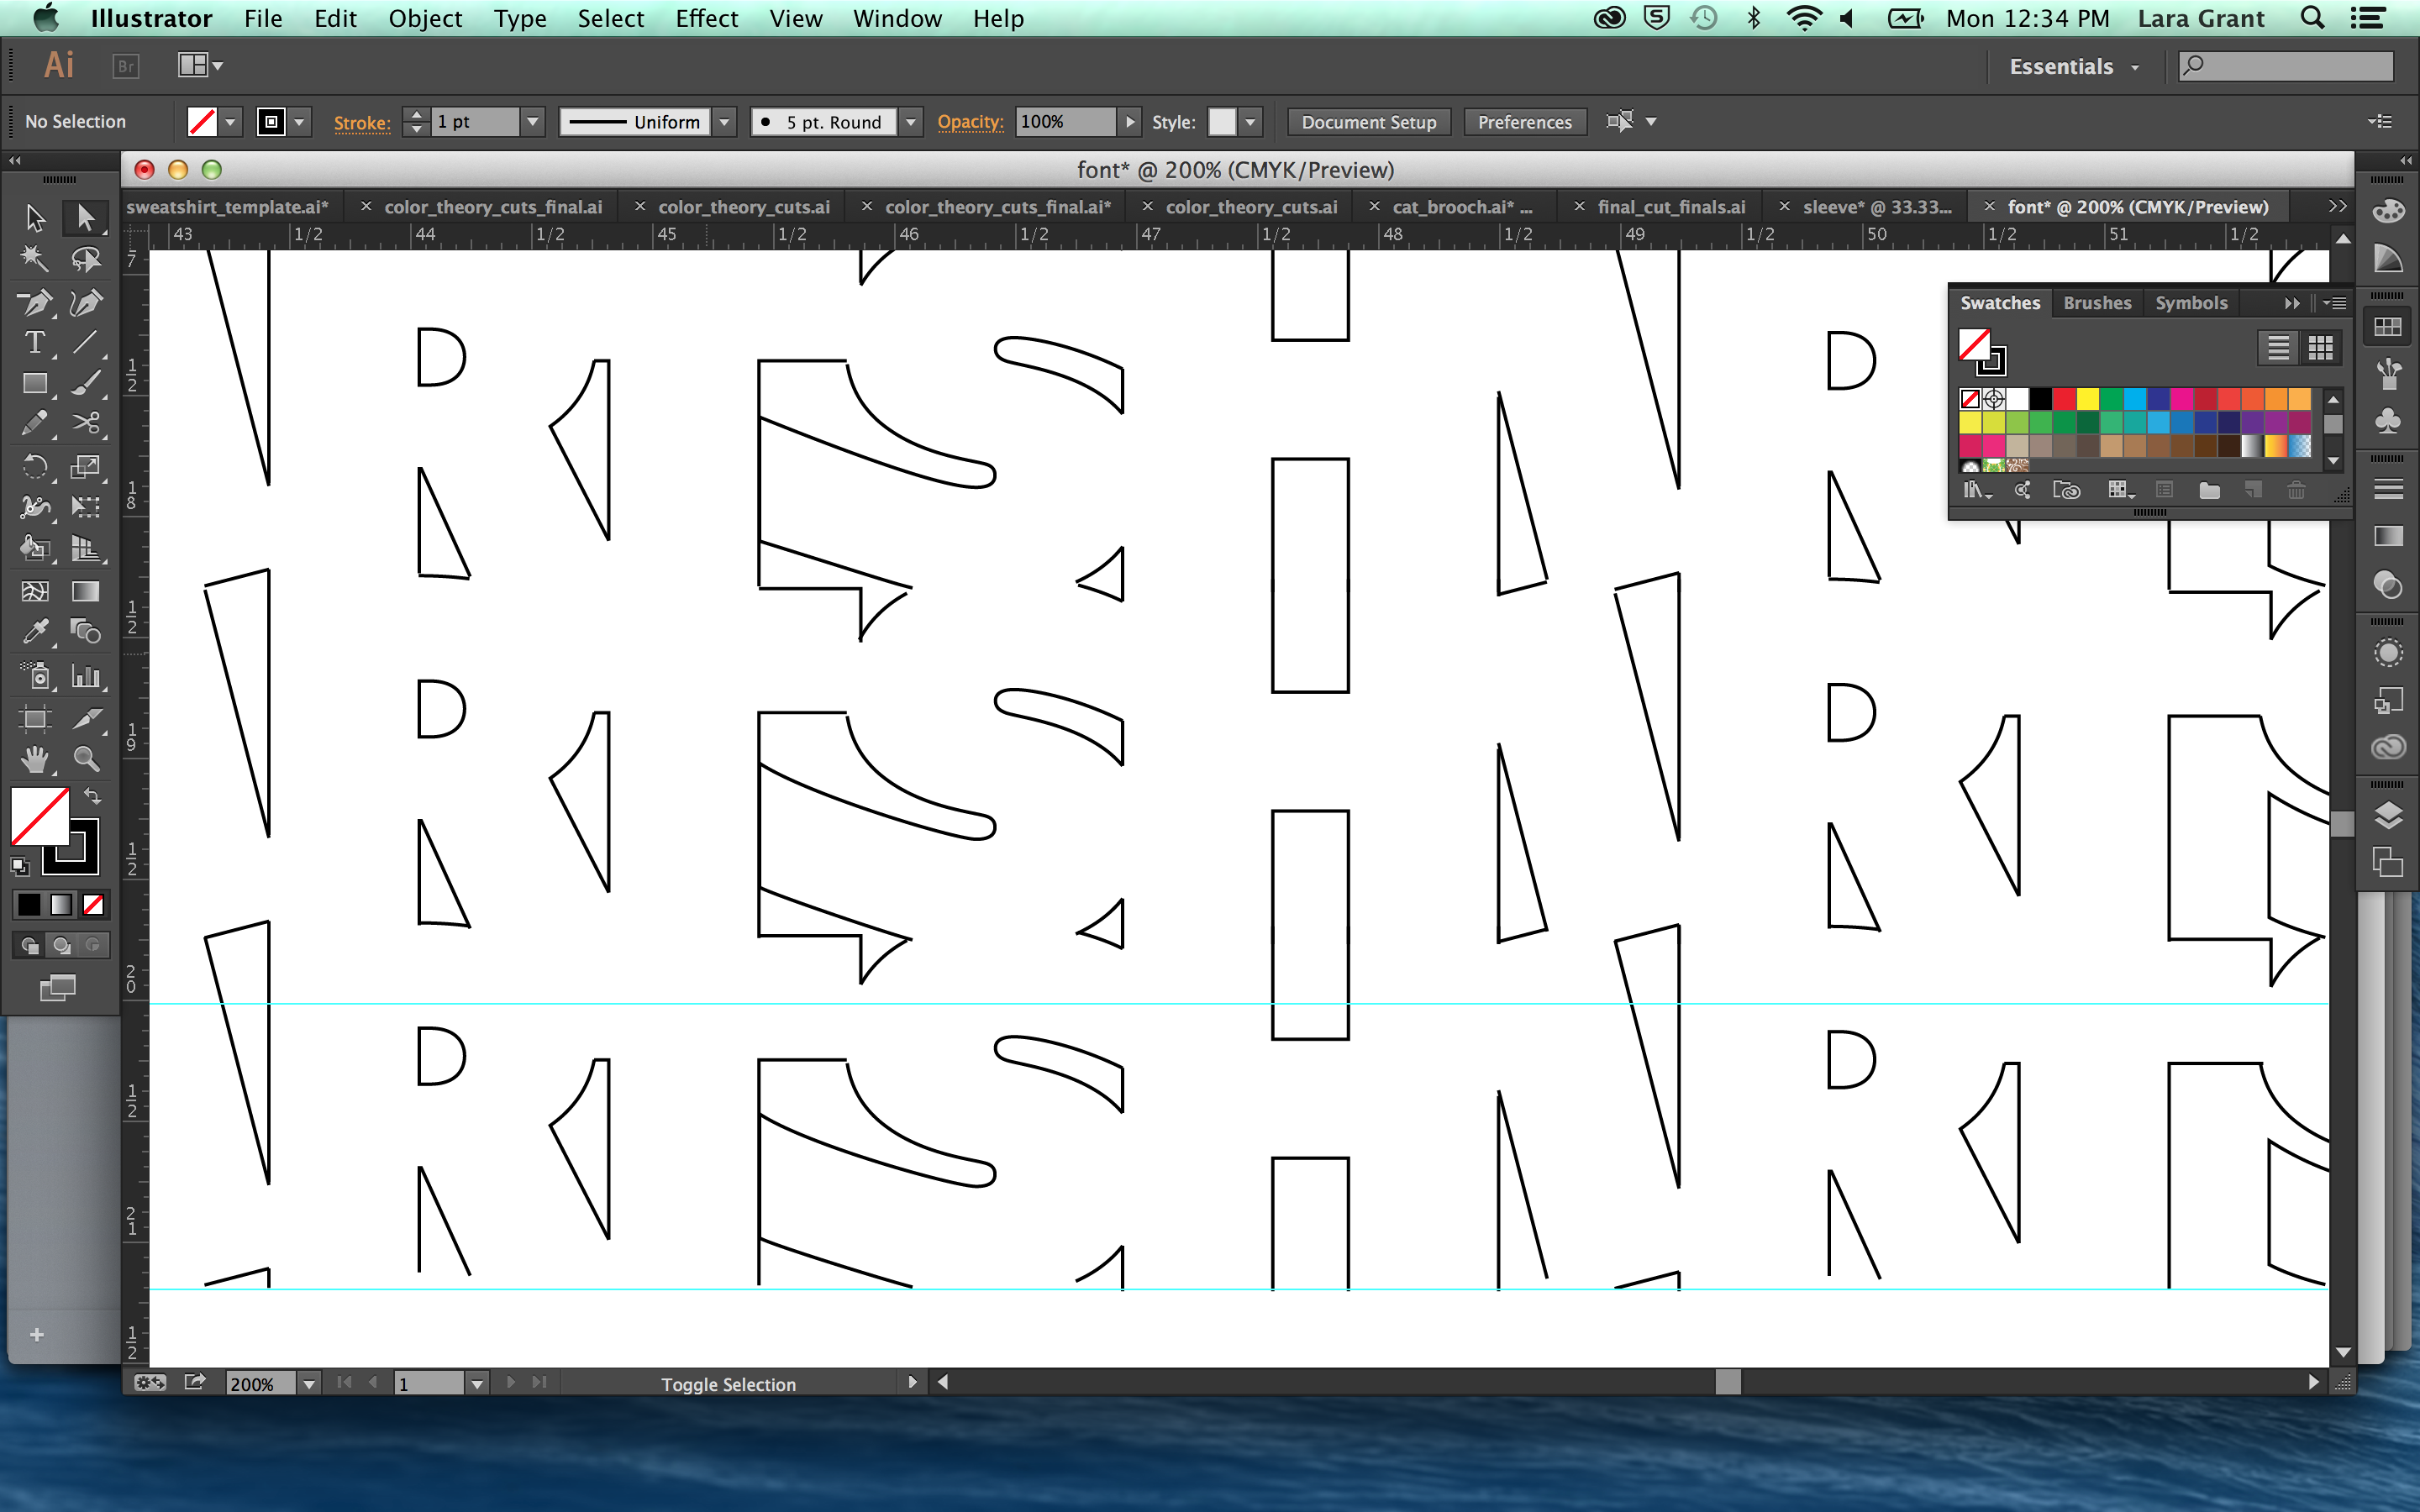The image size is (2420, 1512).
Task: Select the Gradient tool
Action: click(86, 591)
